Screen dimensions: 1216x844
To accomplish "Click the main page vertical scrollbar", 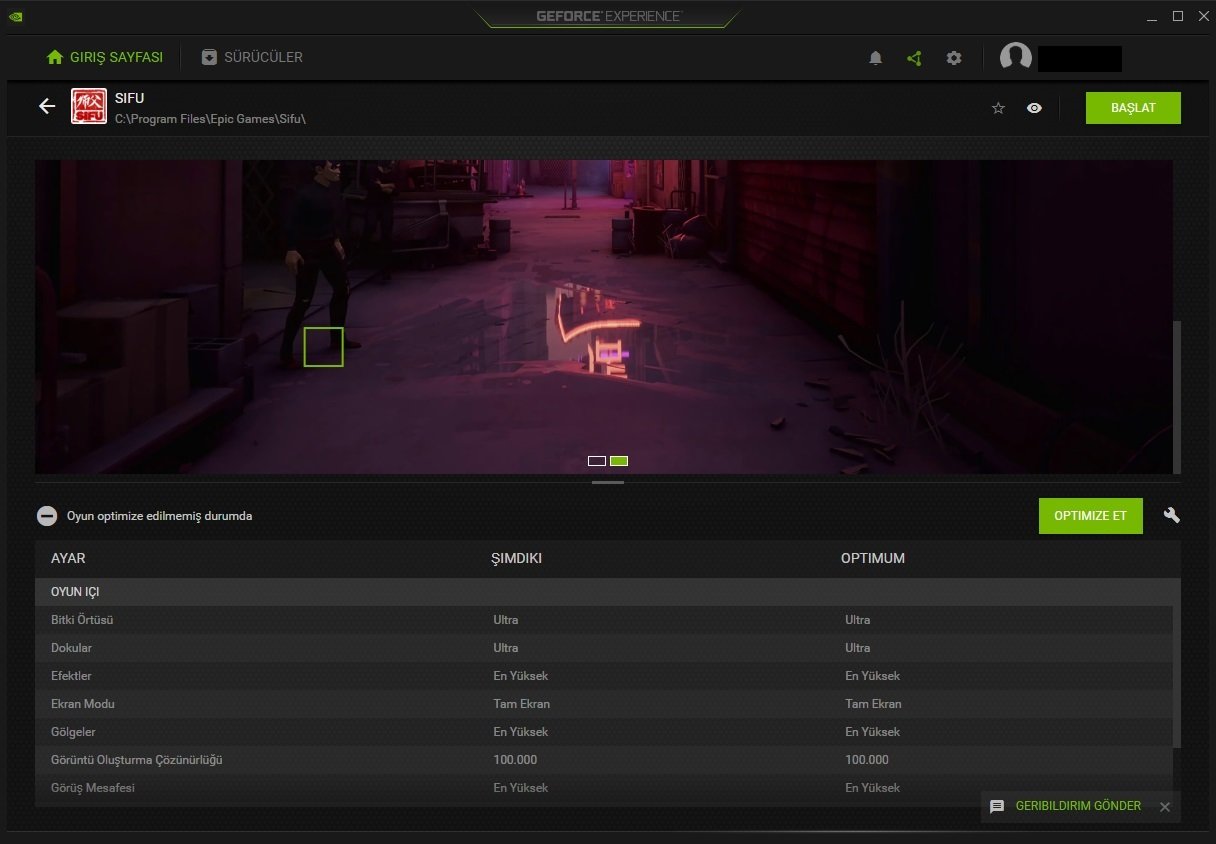I will coord(1177,397).
